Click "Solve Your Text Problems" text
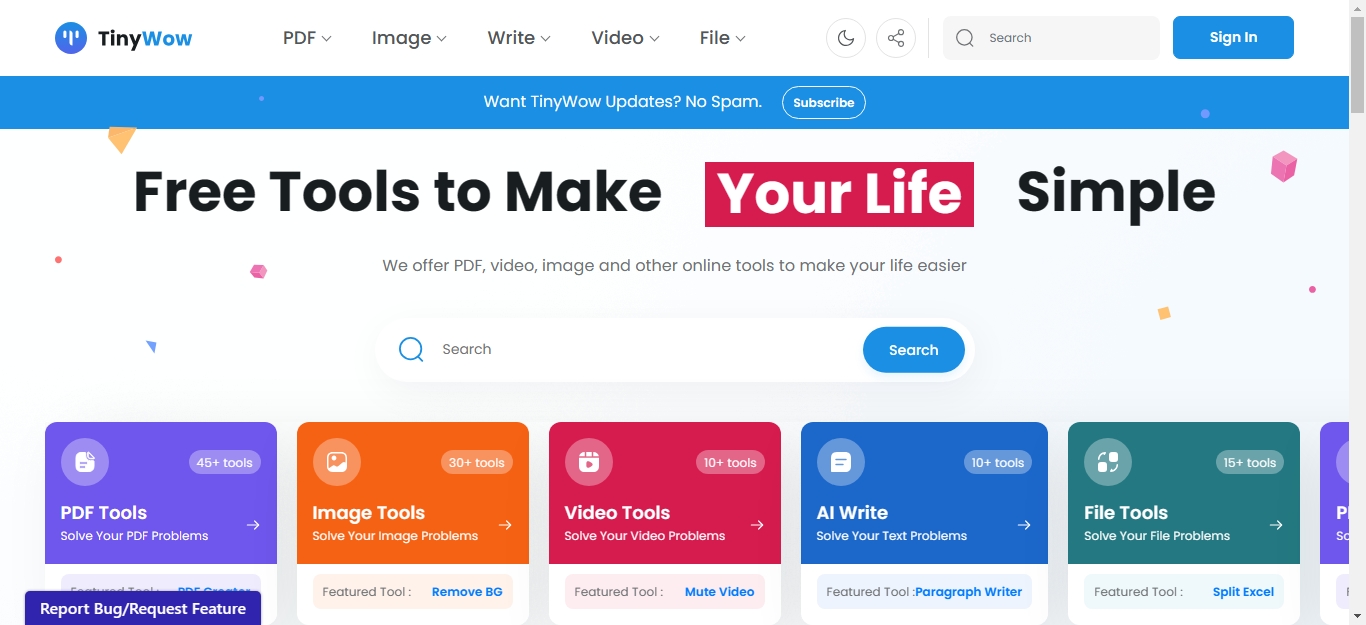 pyautogui.click(x=892, y=536)
